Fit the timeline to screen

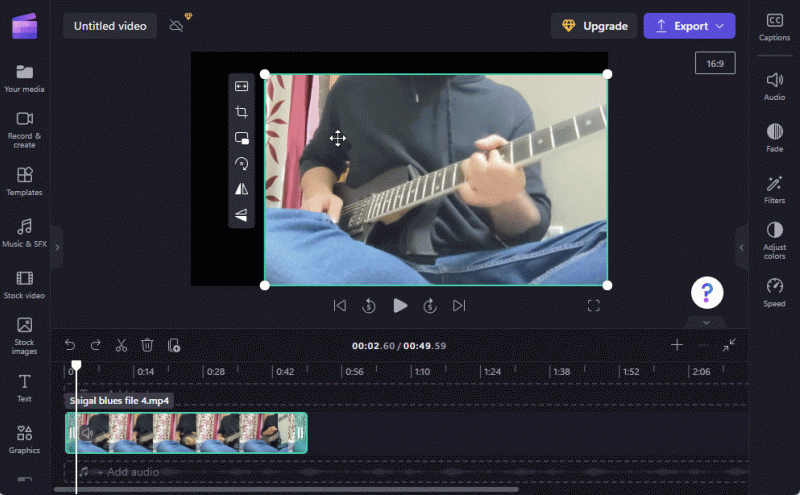coord(729,345)
